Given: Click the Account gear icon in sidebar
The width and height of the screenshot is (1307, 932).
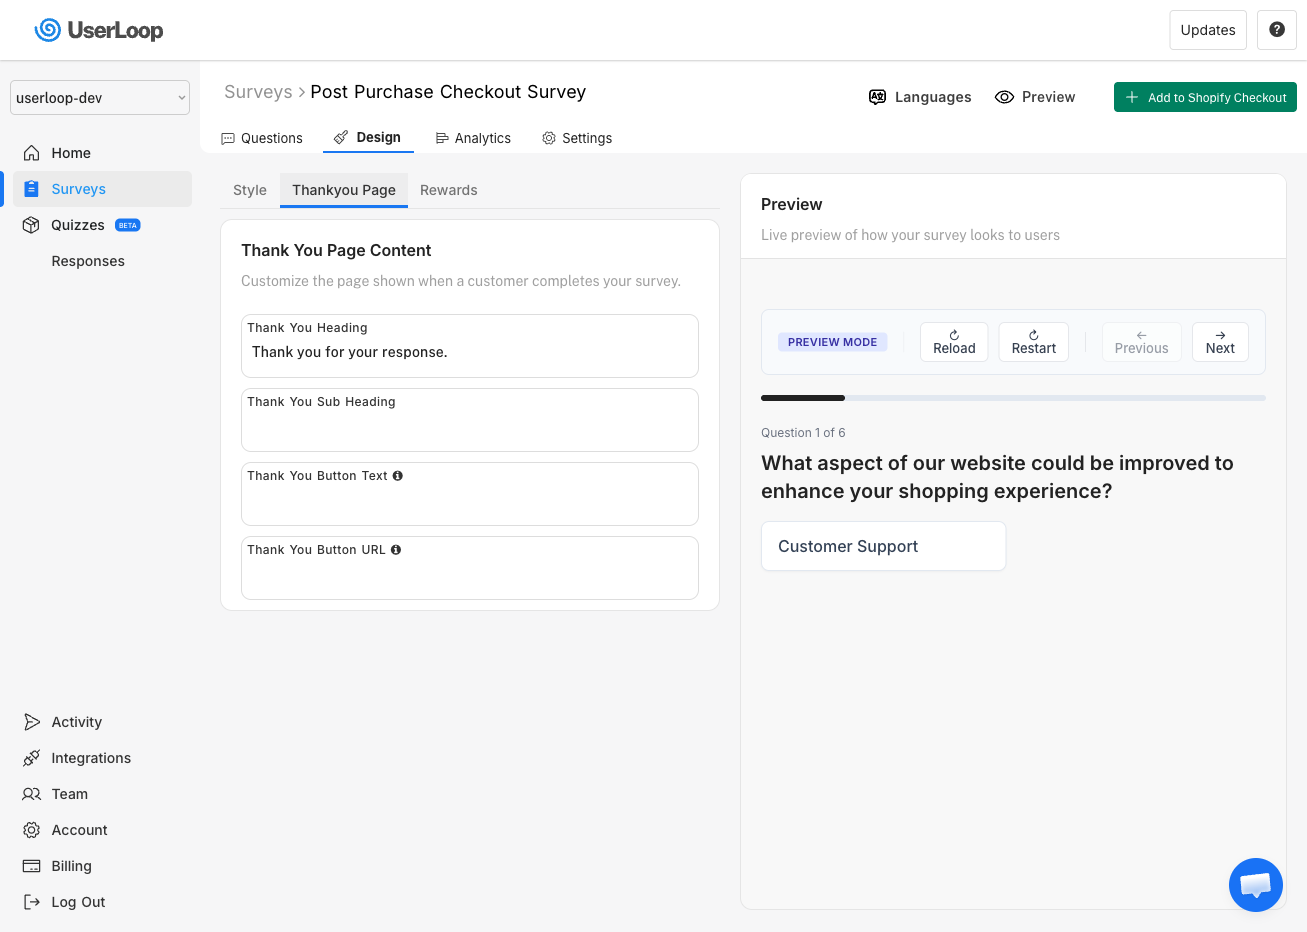Looking at the screenshot, I should [32, 830].
